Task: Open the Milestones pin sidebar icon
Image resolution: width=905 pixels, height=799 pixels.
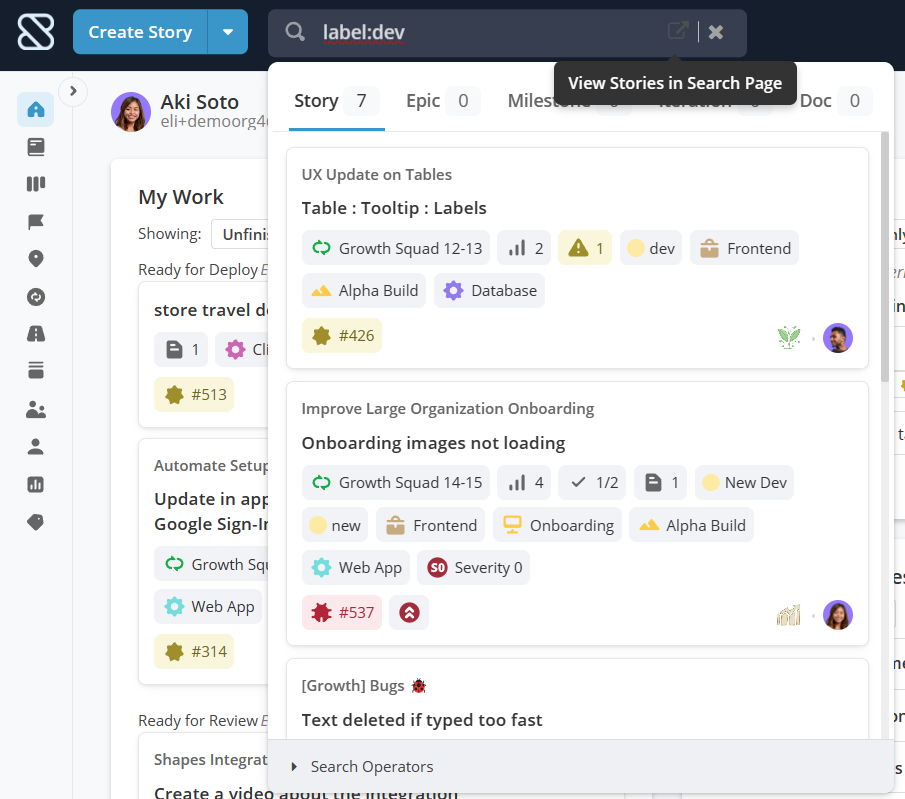Action: coord(36,259)
